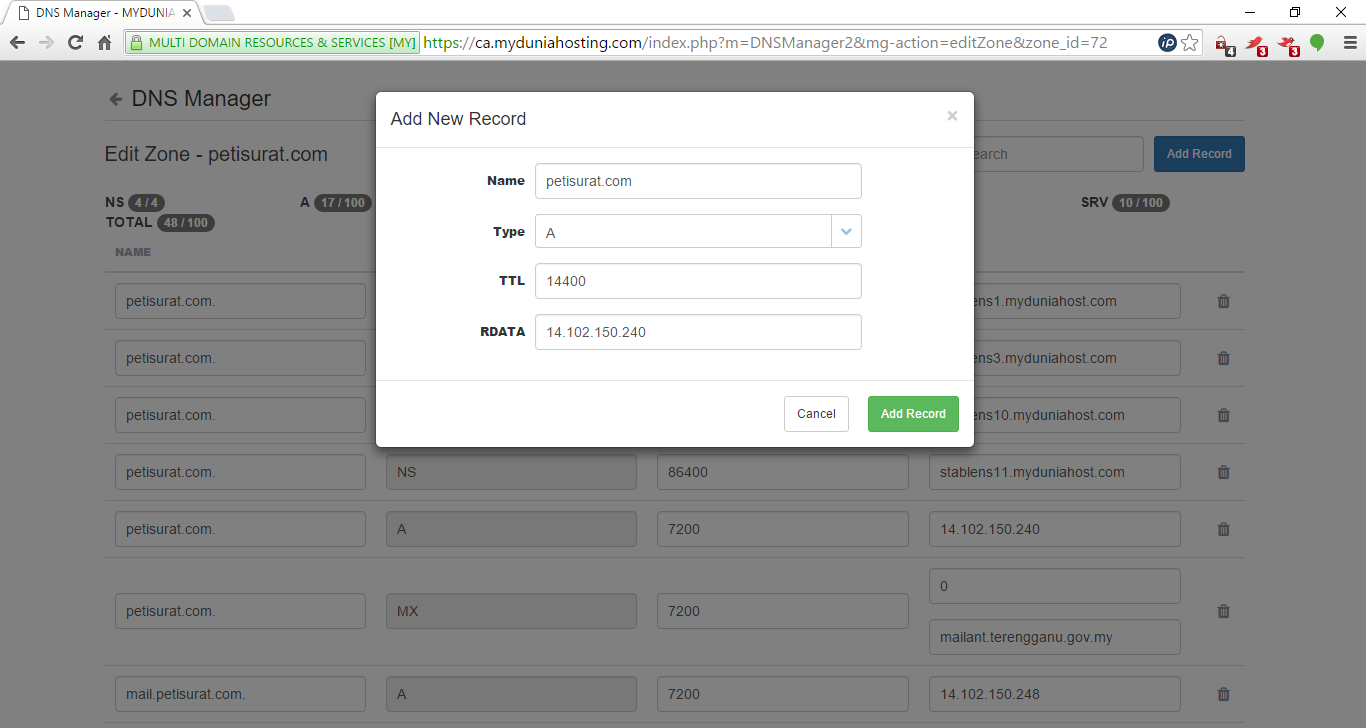The height and width of the screenshot is (728, 1366).
Task: Delete the stablens1.myduniahost.com record
Action: (x=1223, y=301)
